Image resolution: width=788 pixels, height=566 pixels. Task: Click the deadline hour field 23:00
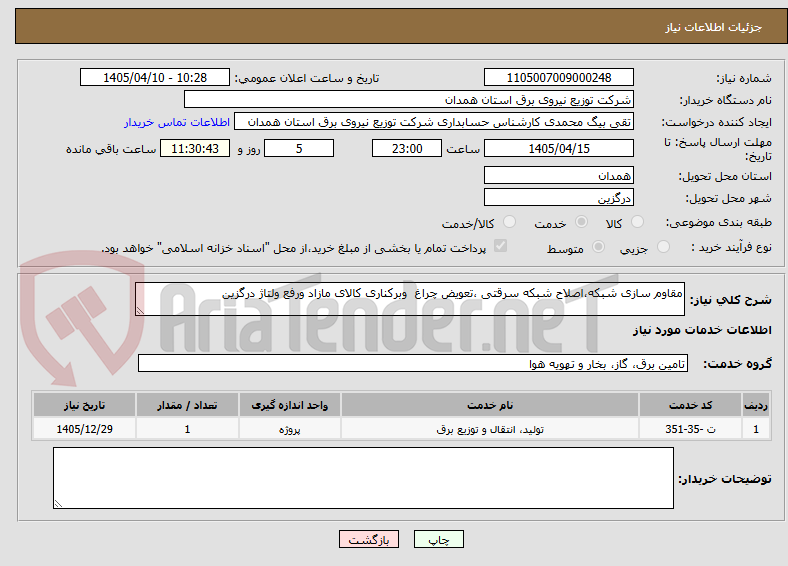407,148
